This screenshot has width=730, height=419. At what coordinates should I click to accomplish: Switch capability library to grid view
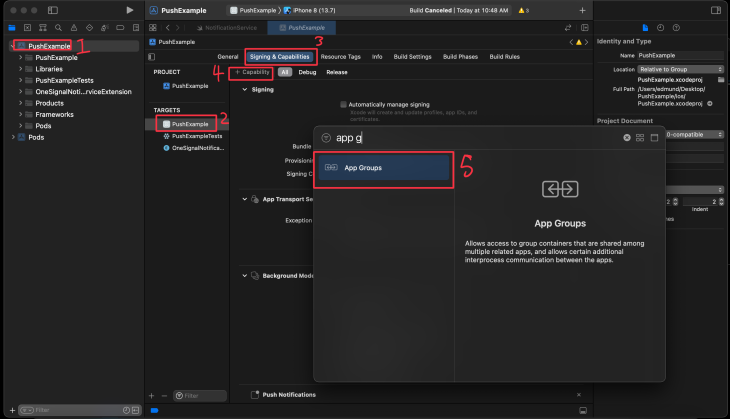point(641,138)
